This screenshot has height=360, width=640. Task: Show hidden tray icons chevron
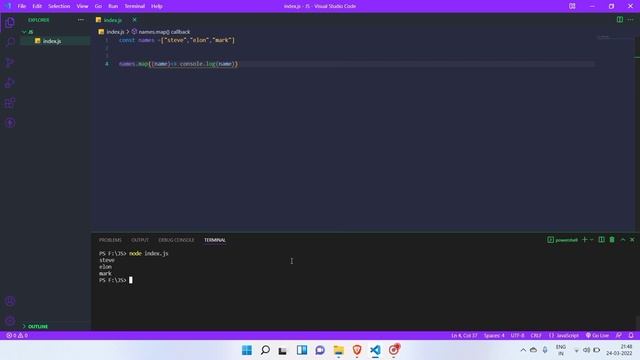point(523,350)
